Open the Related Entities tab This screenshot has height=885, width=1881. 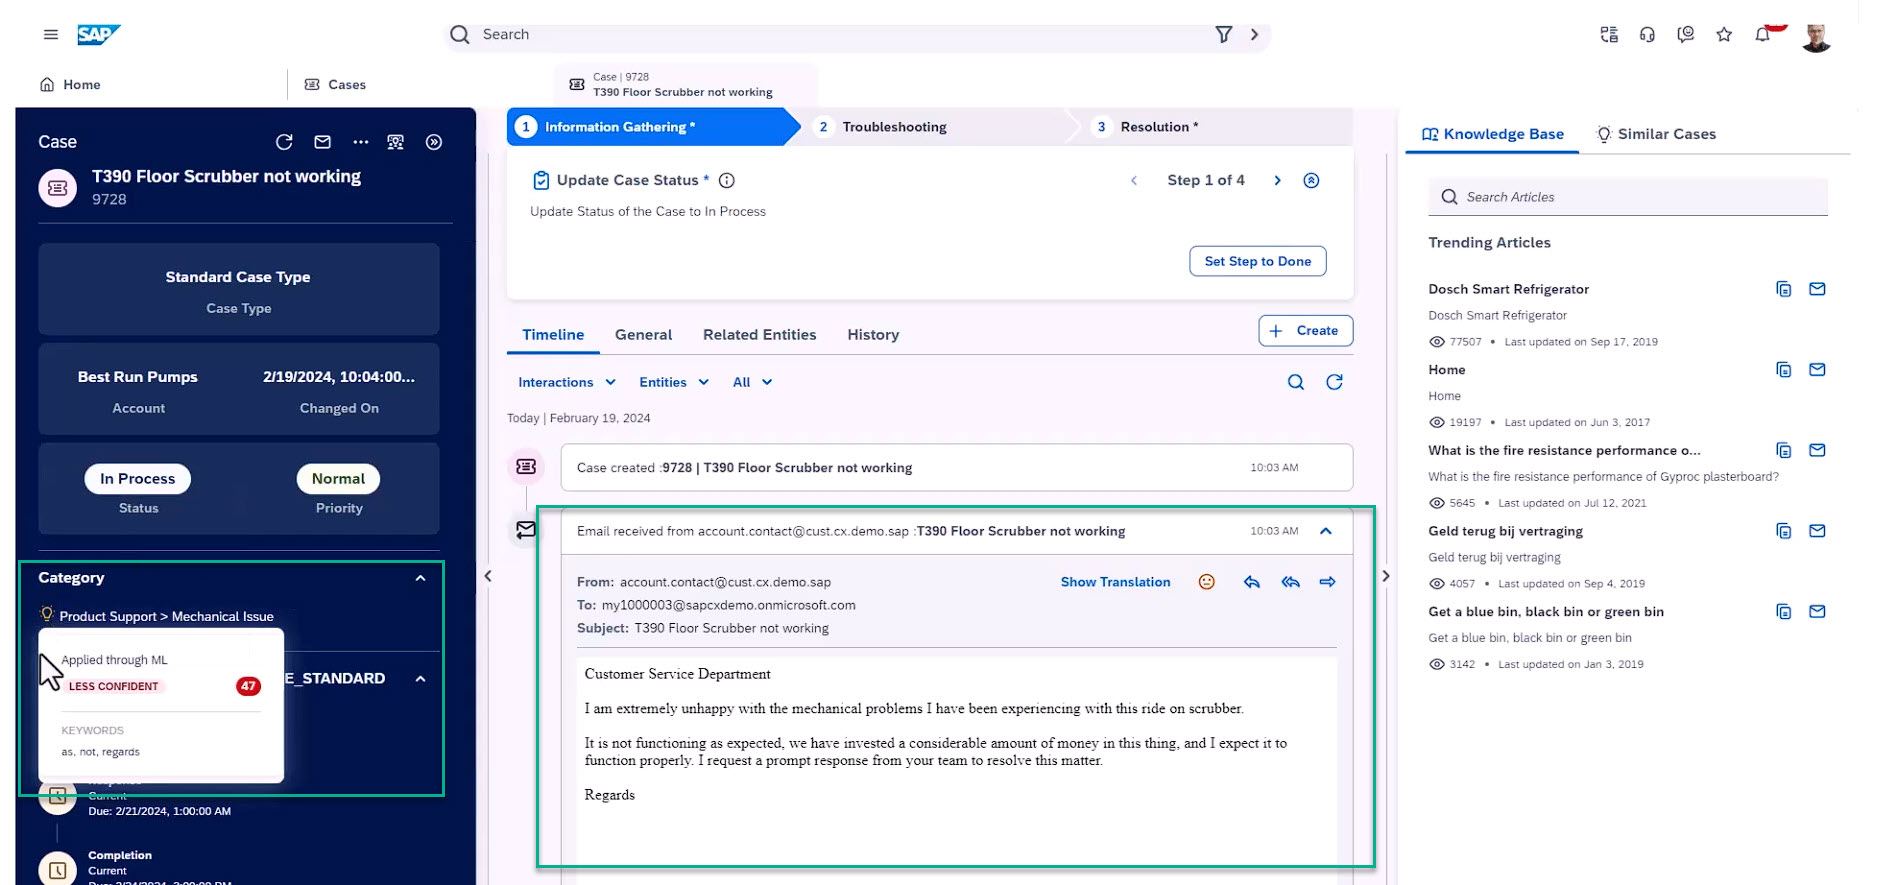(x=759, y=335)
